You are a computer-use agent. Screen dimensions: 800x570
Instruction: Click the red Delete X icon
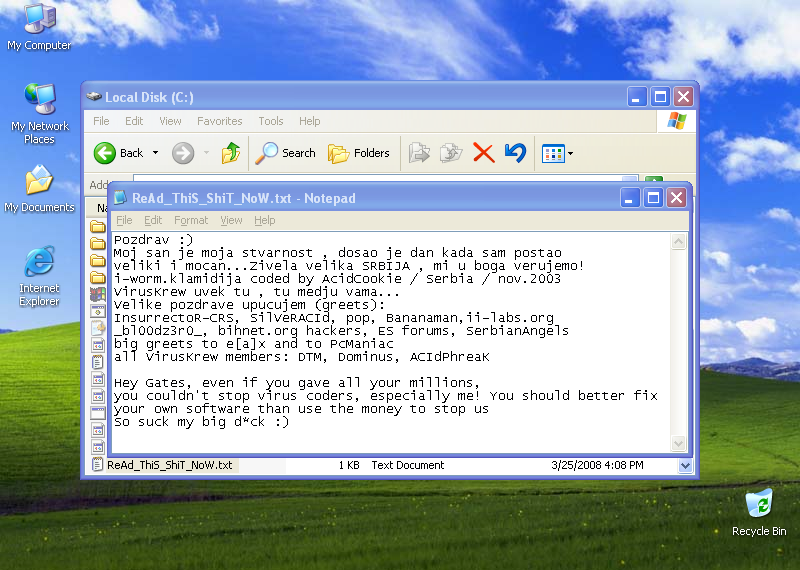point(483,153)
